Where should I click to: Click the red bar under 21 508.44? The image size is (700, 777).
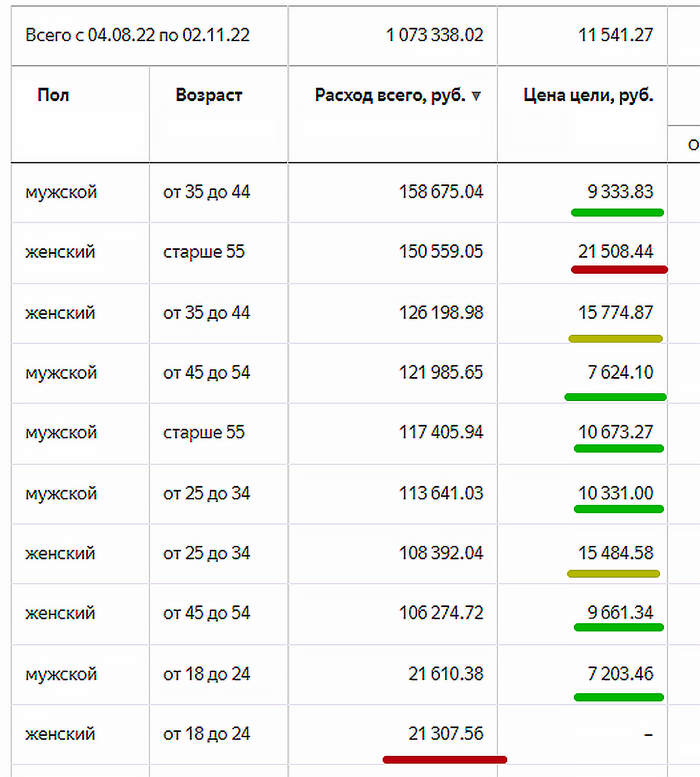click(619, 269)
